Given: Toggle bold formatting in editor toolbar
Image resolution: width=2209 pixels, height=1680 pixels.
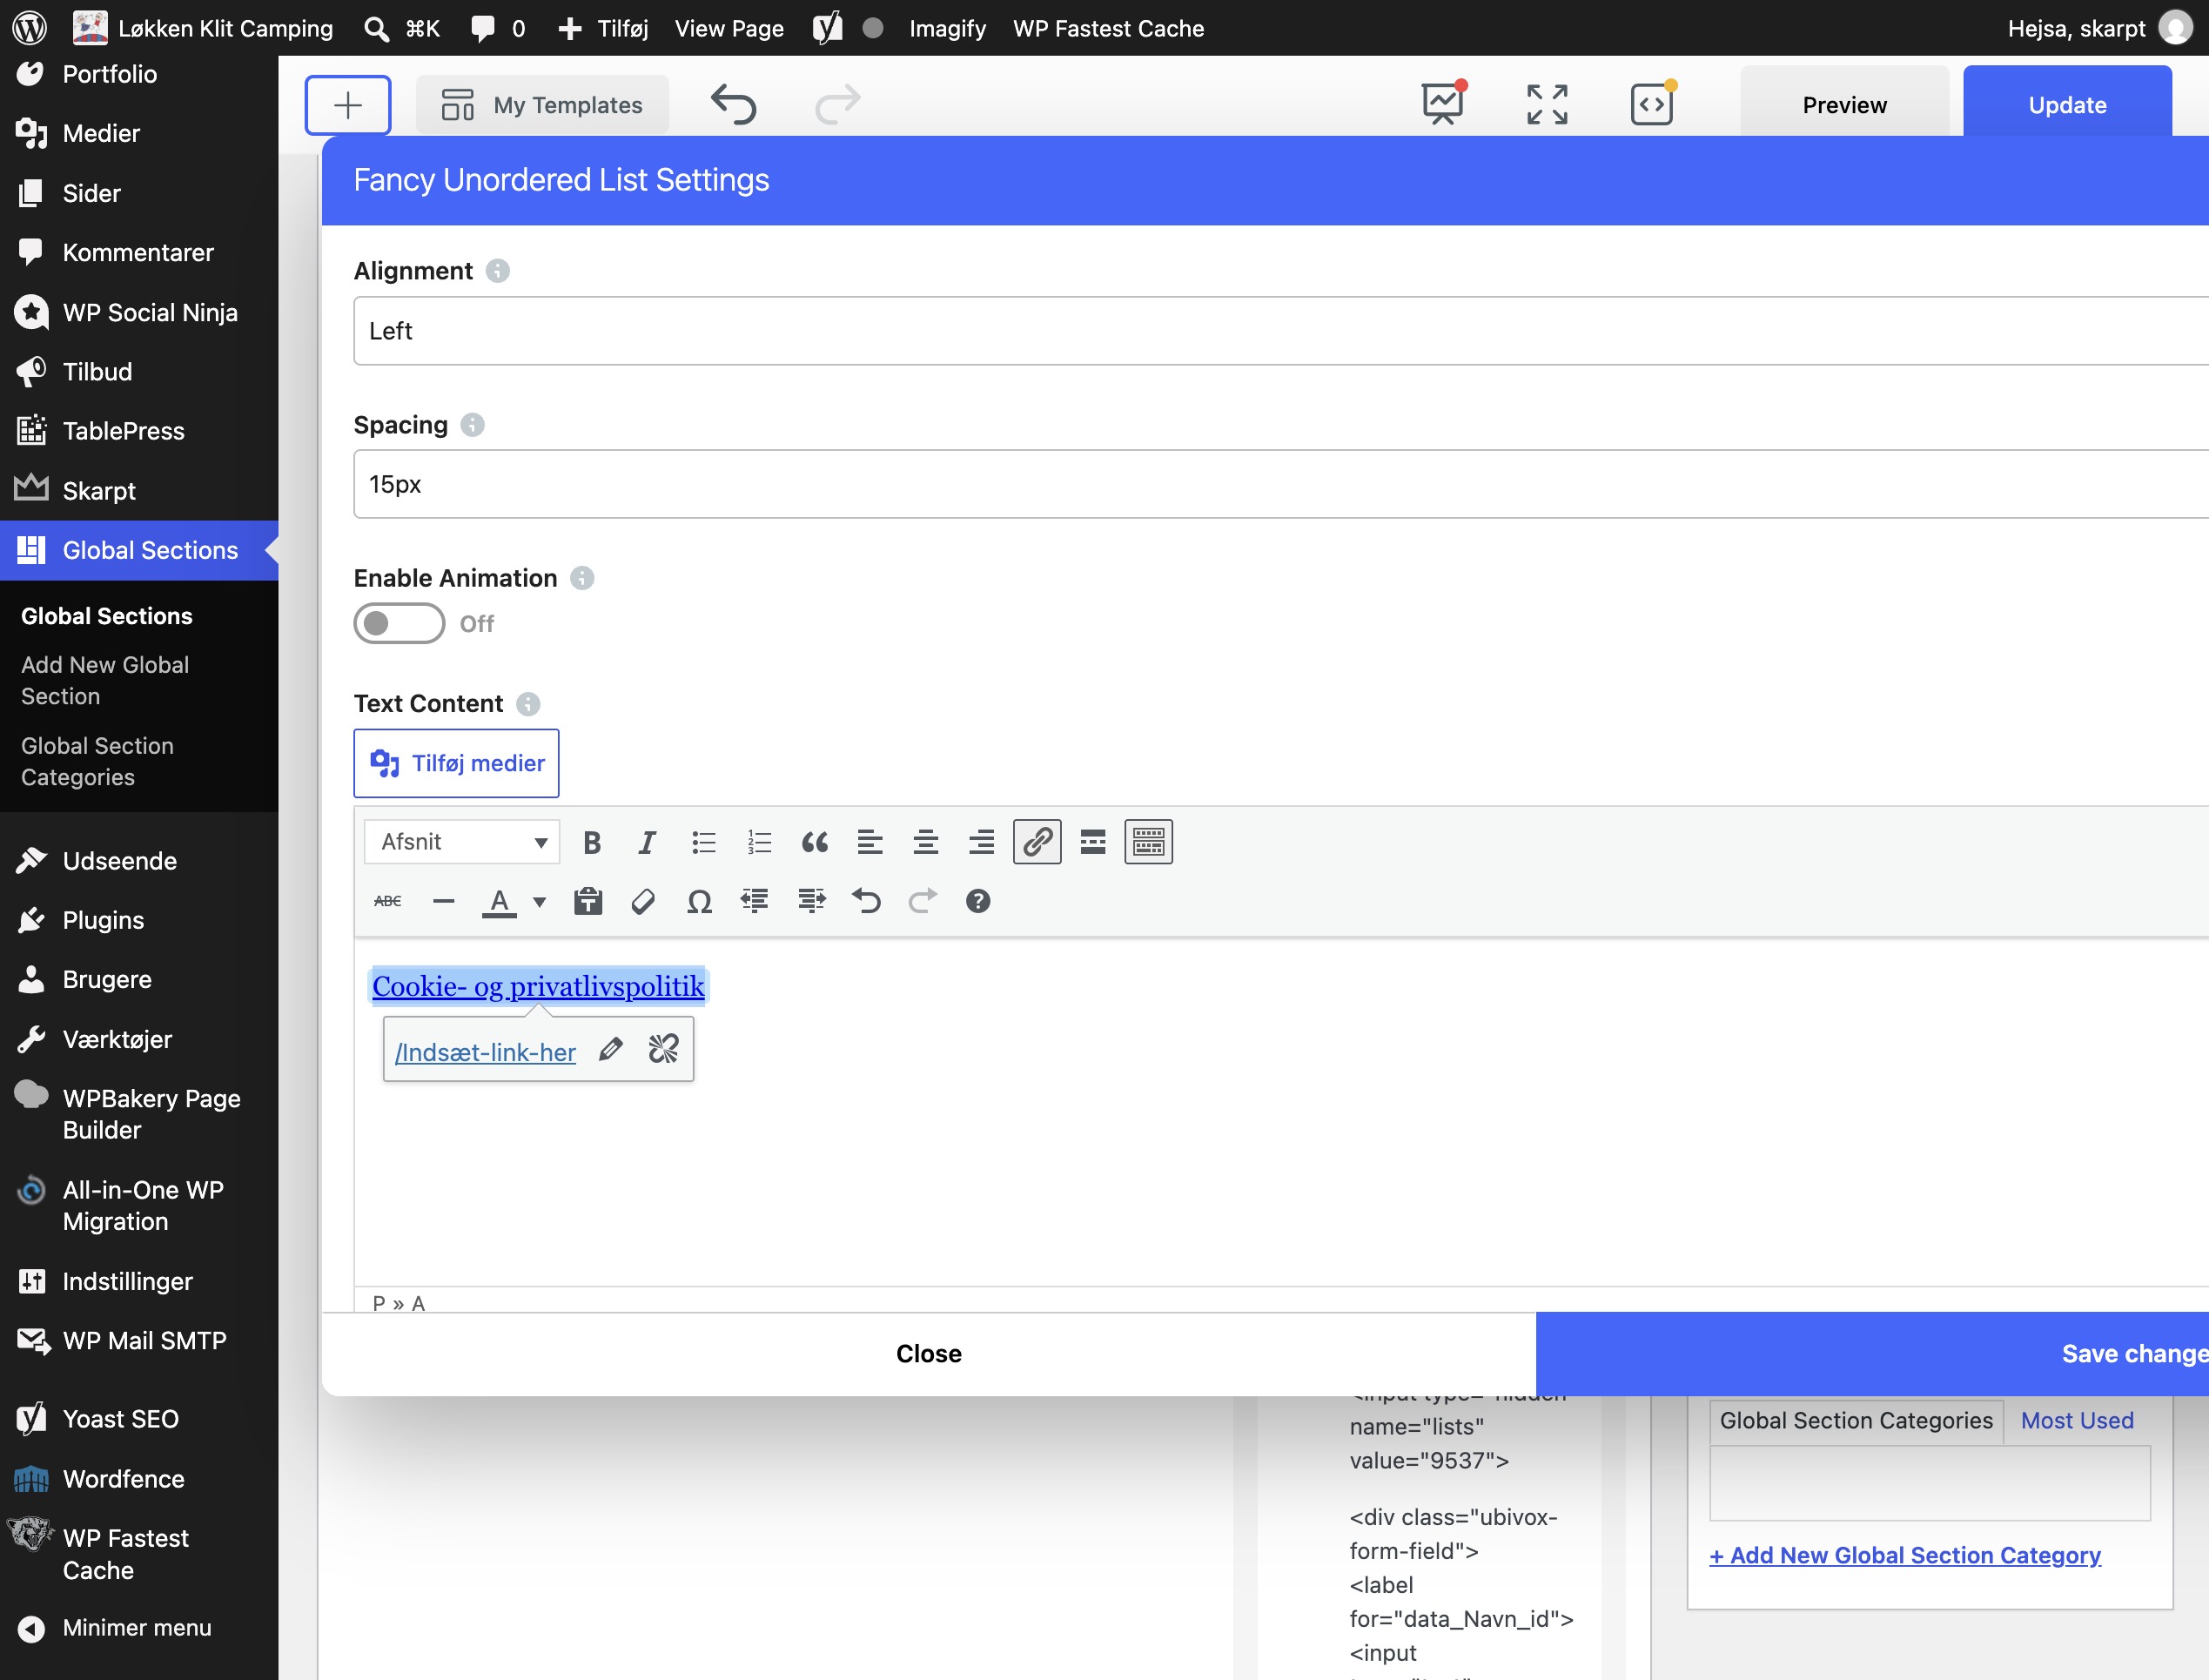Looking at the screenshot, I should click(x=592, y=842).
